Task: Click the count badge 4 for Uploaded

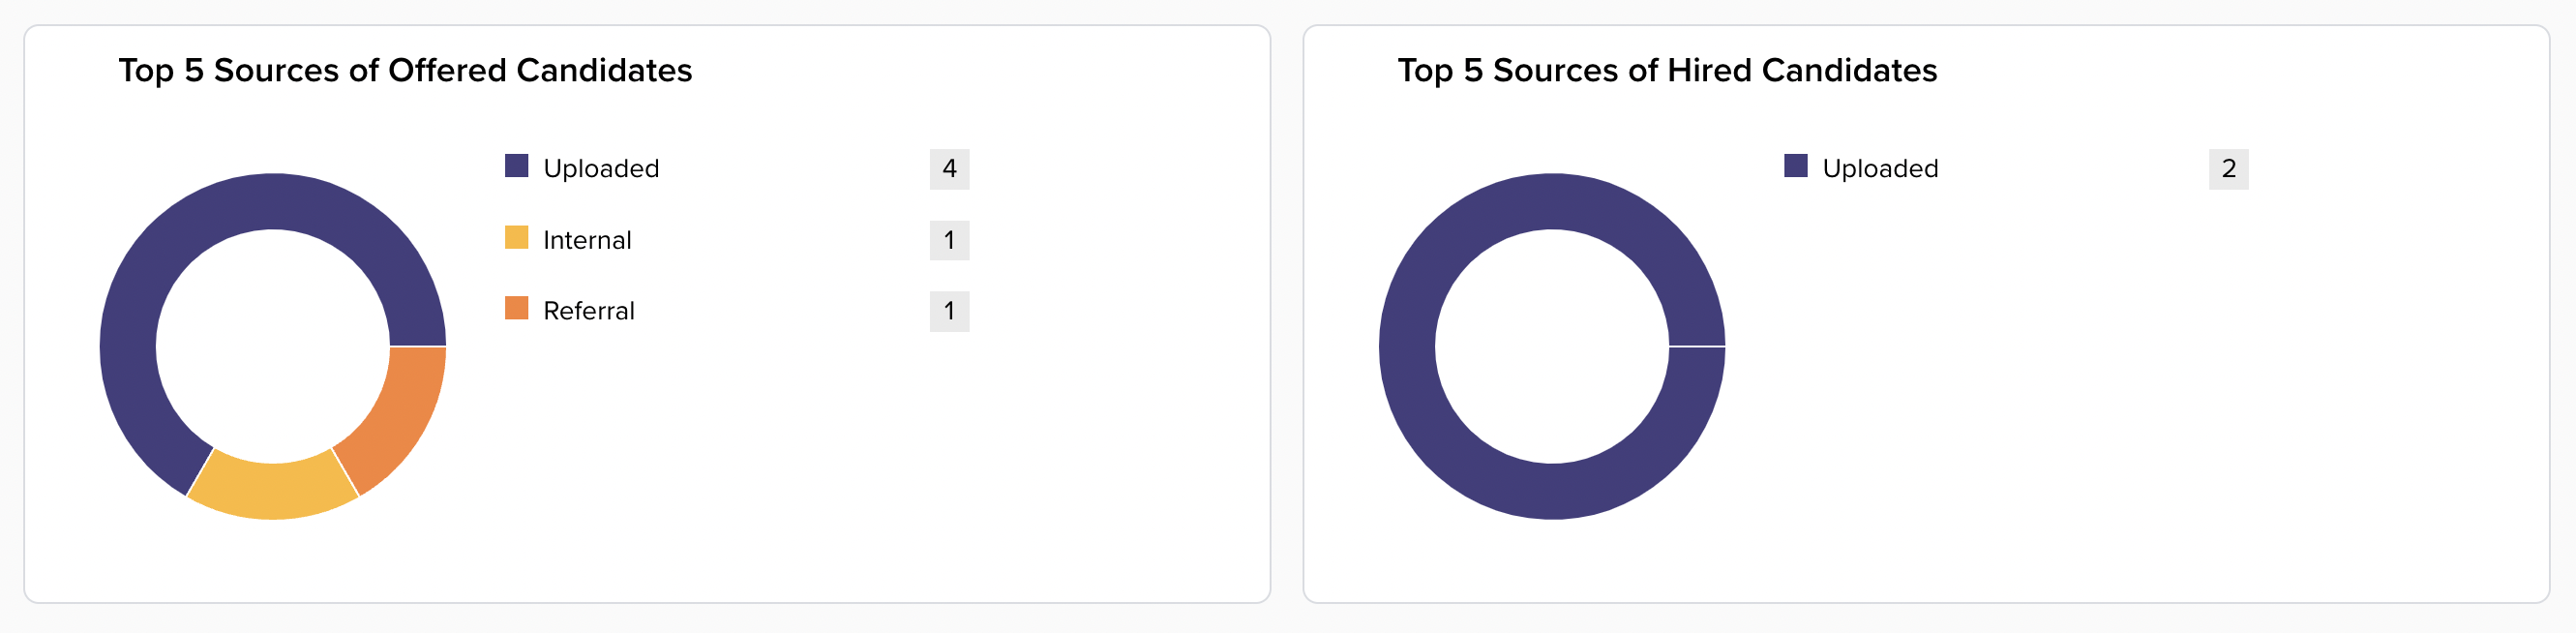Action: (x=949, y=169)
